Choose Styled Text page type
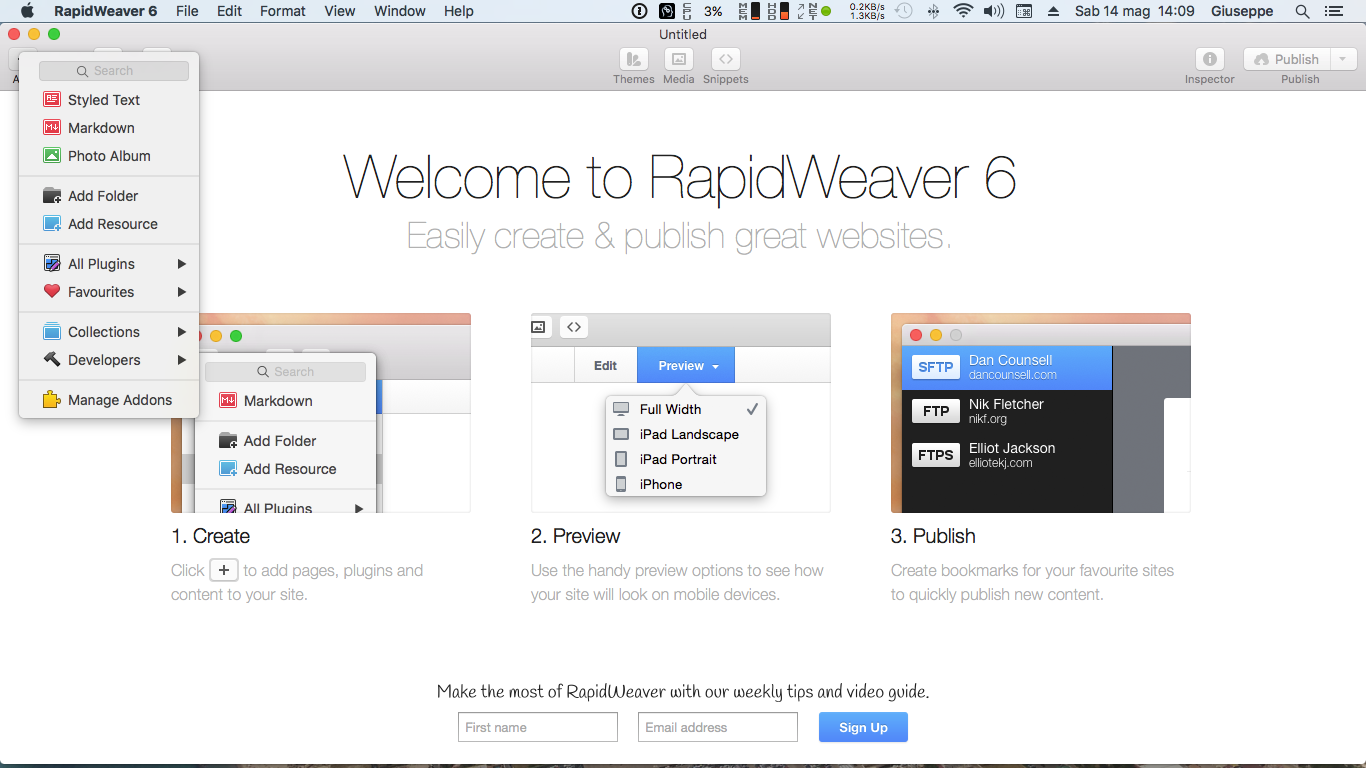The height and width of the screenshot is (768, 1366). (109, 100)
